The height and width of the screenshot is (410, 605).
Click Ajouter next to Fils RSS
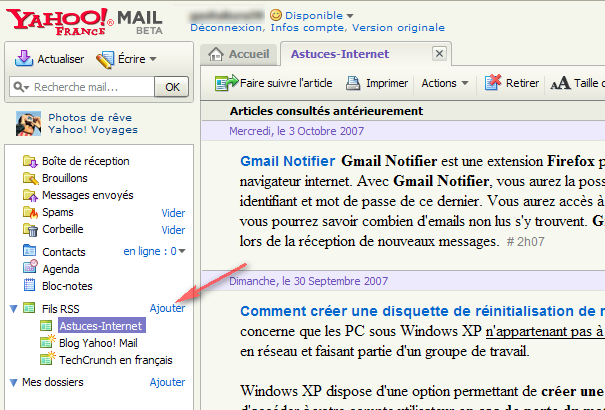point(167,308)
